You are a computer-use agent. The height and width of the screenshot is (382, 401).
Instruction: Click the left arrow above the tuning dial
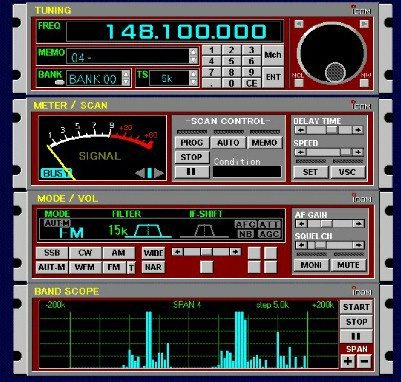pyautogui.click(x=299, y=24)
